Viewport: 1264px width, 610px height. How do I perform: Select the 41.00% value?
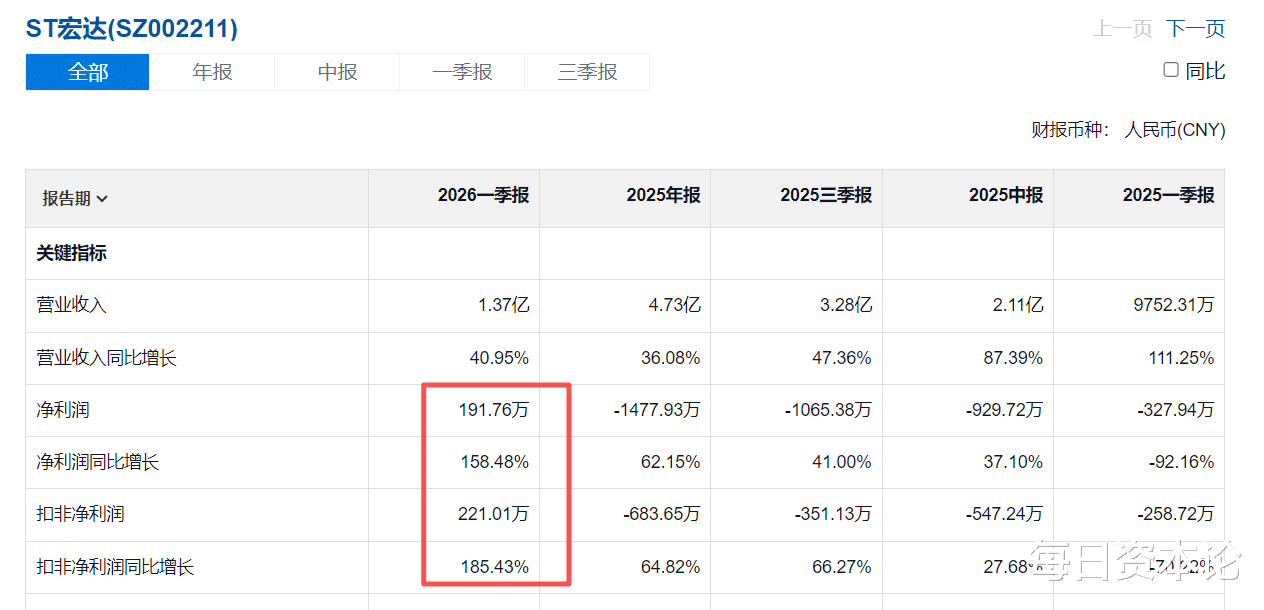point(842,462)
